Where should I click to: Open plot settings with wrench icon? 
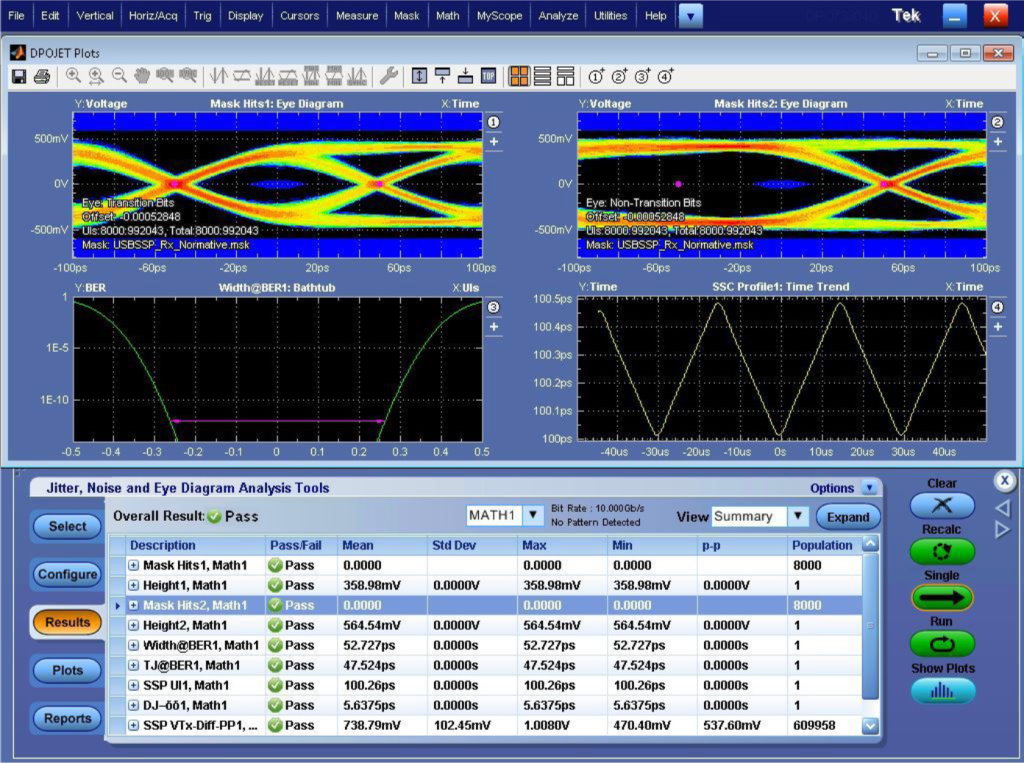(x=389, y=76)
